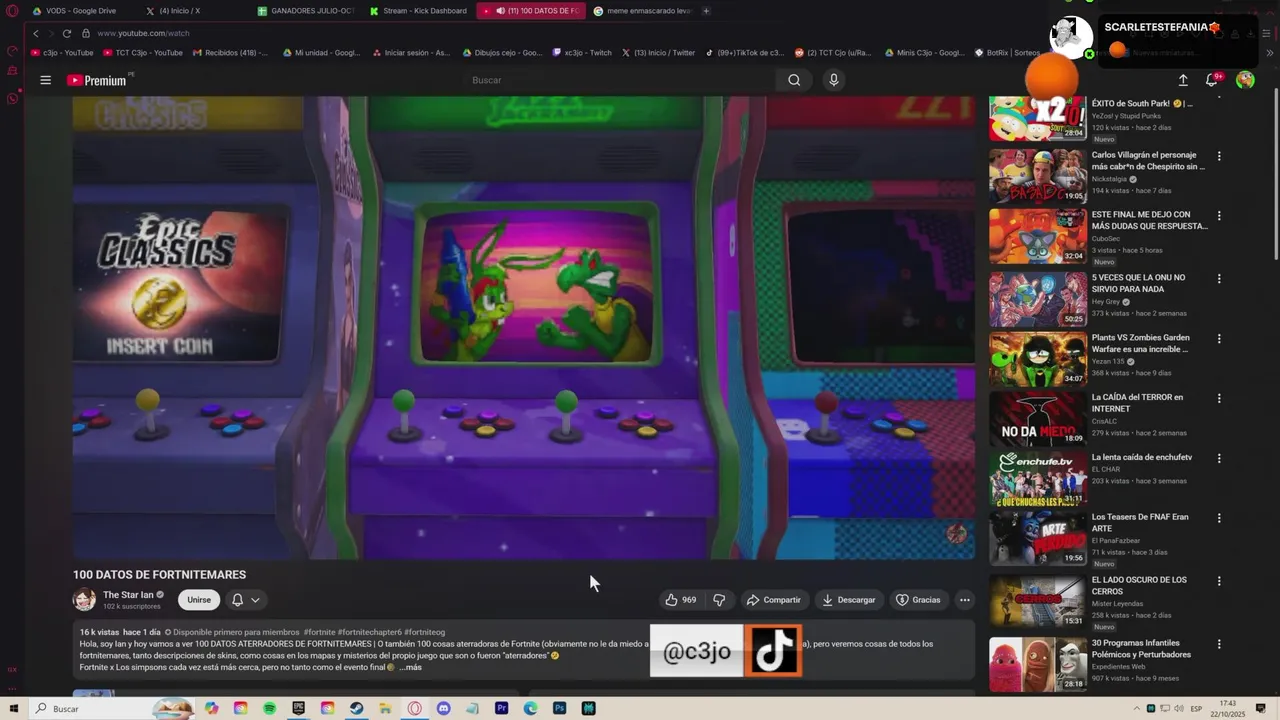Go to YouTube Premium home logo
Image resolution: width=1280 pixels, height=720 pixels.
(x=97, y=80)
